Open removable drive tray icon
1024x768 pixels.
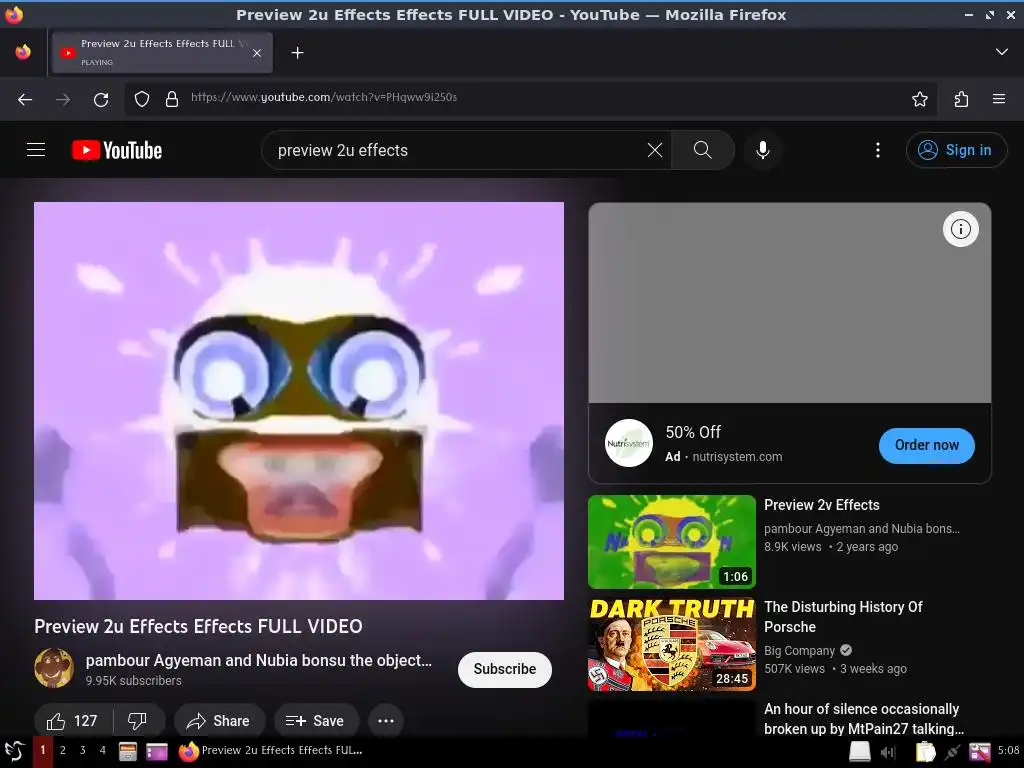859,752
